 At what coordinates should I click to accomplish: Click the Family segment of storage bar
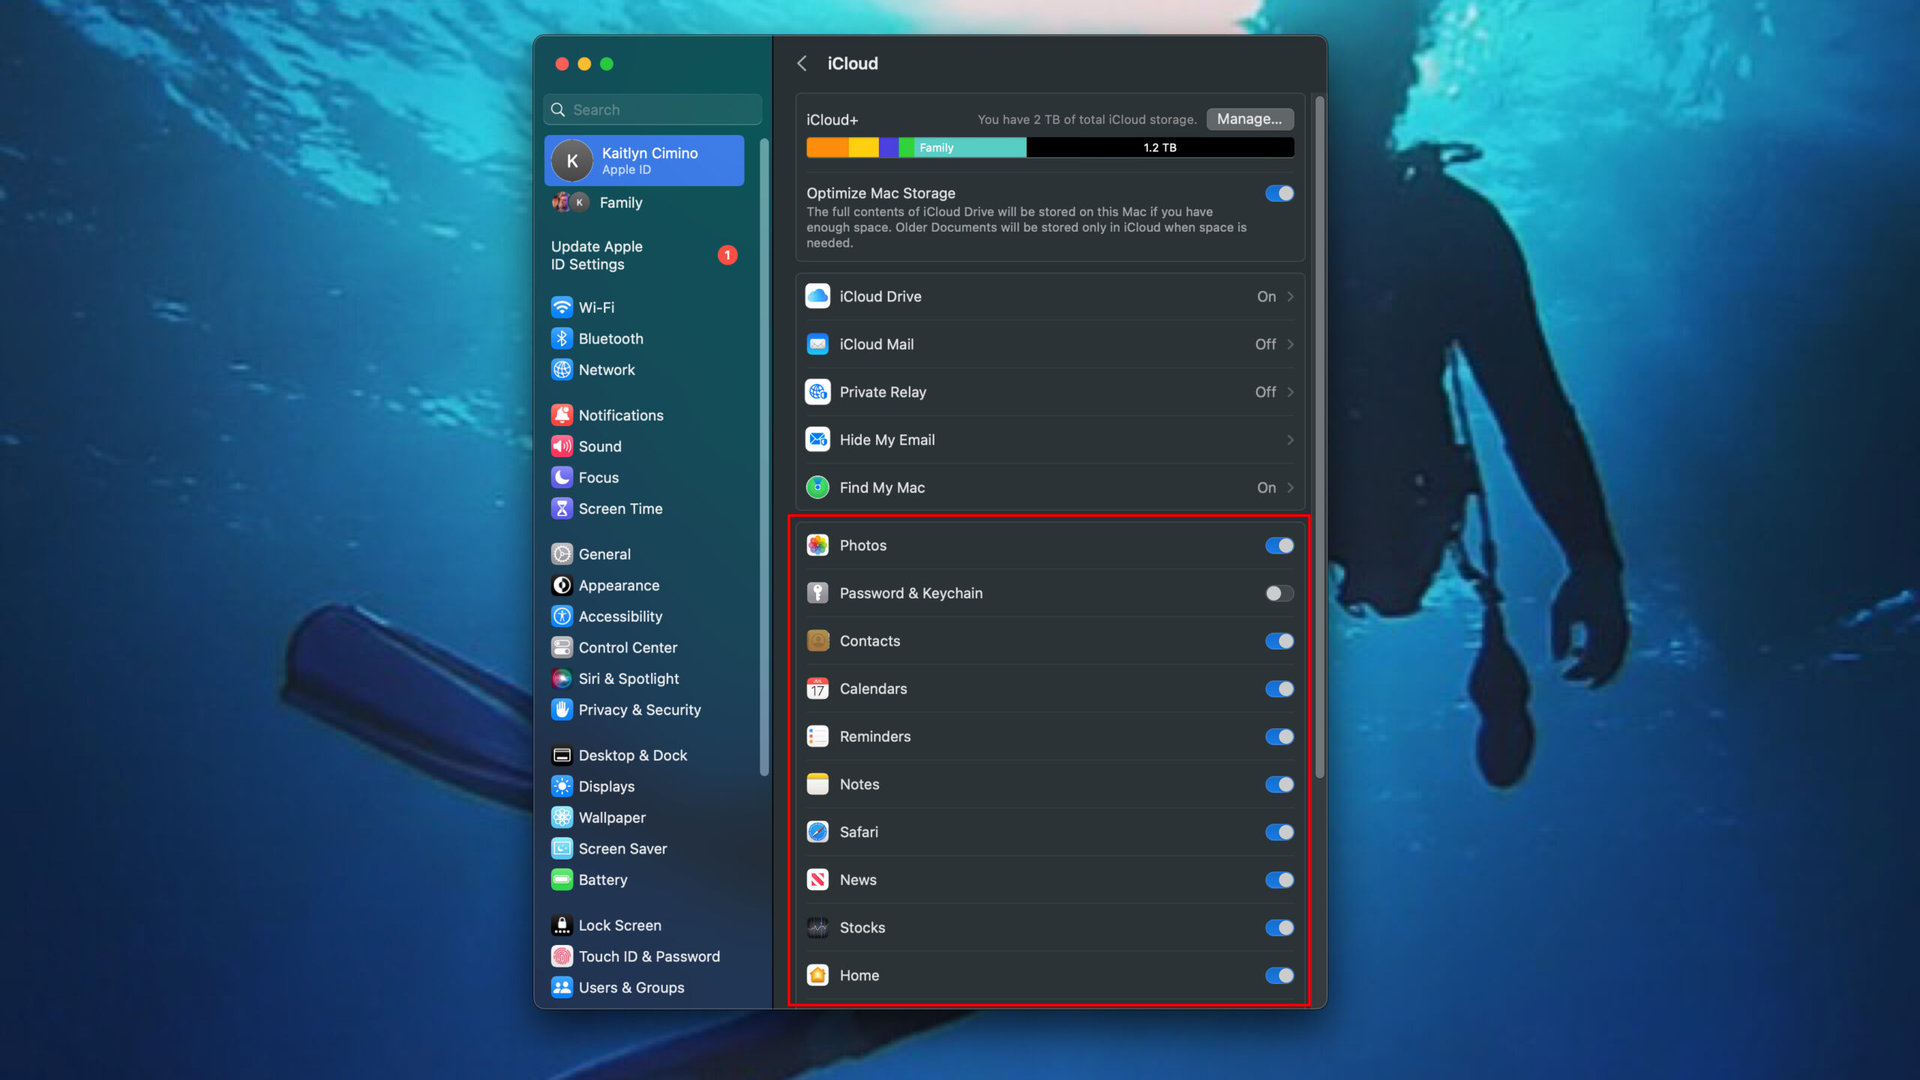(969, 148)
